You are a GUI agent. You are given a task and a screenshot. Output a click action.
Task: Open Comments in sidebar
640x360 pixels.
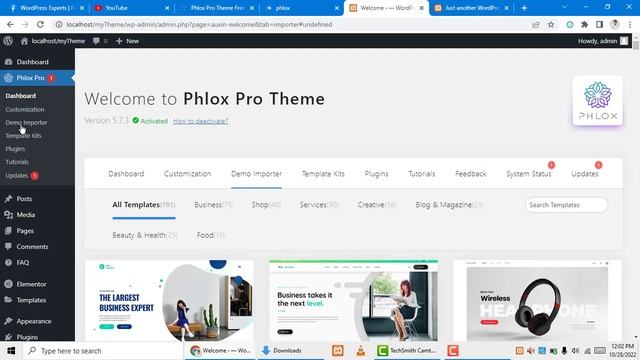pos(32,247)
